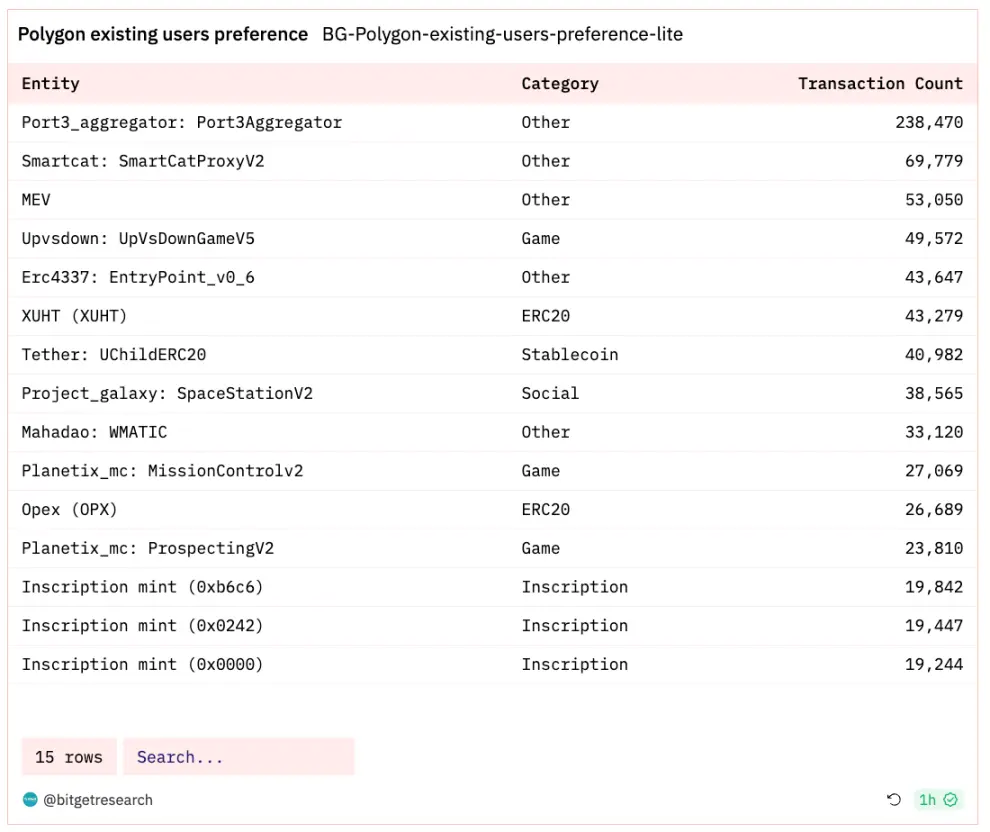
Task: Select Inscription mint (0xb6c6) row
Action: click(142, 587)
